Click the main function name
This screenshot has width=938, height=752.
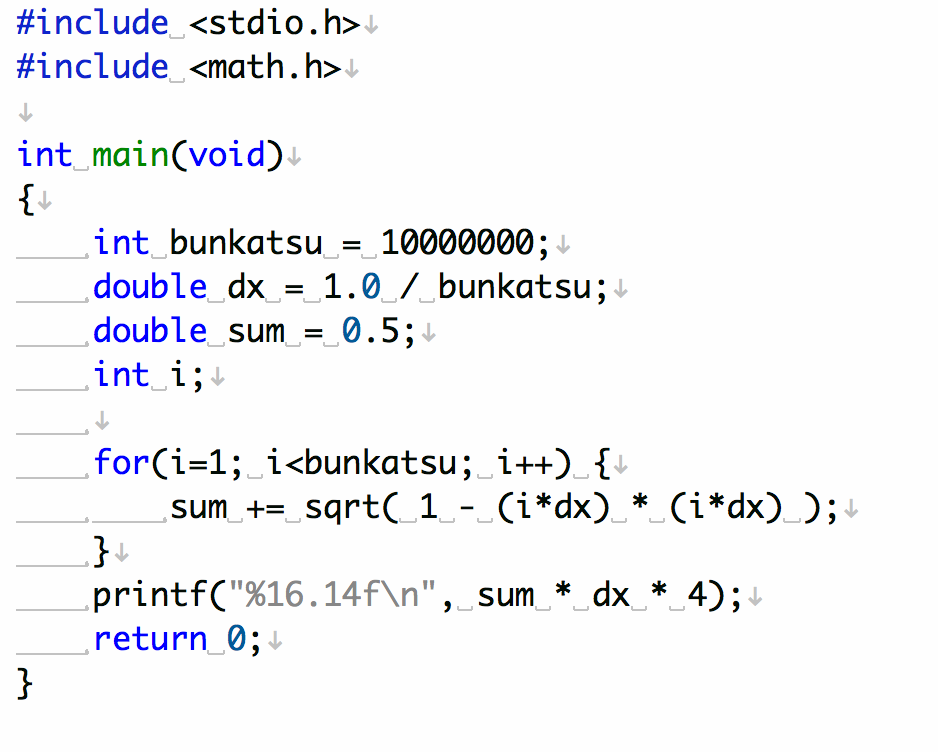click(132, 155)
